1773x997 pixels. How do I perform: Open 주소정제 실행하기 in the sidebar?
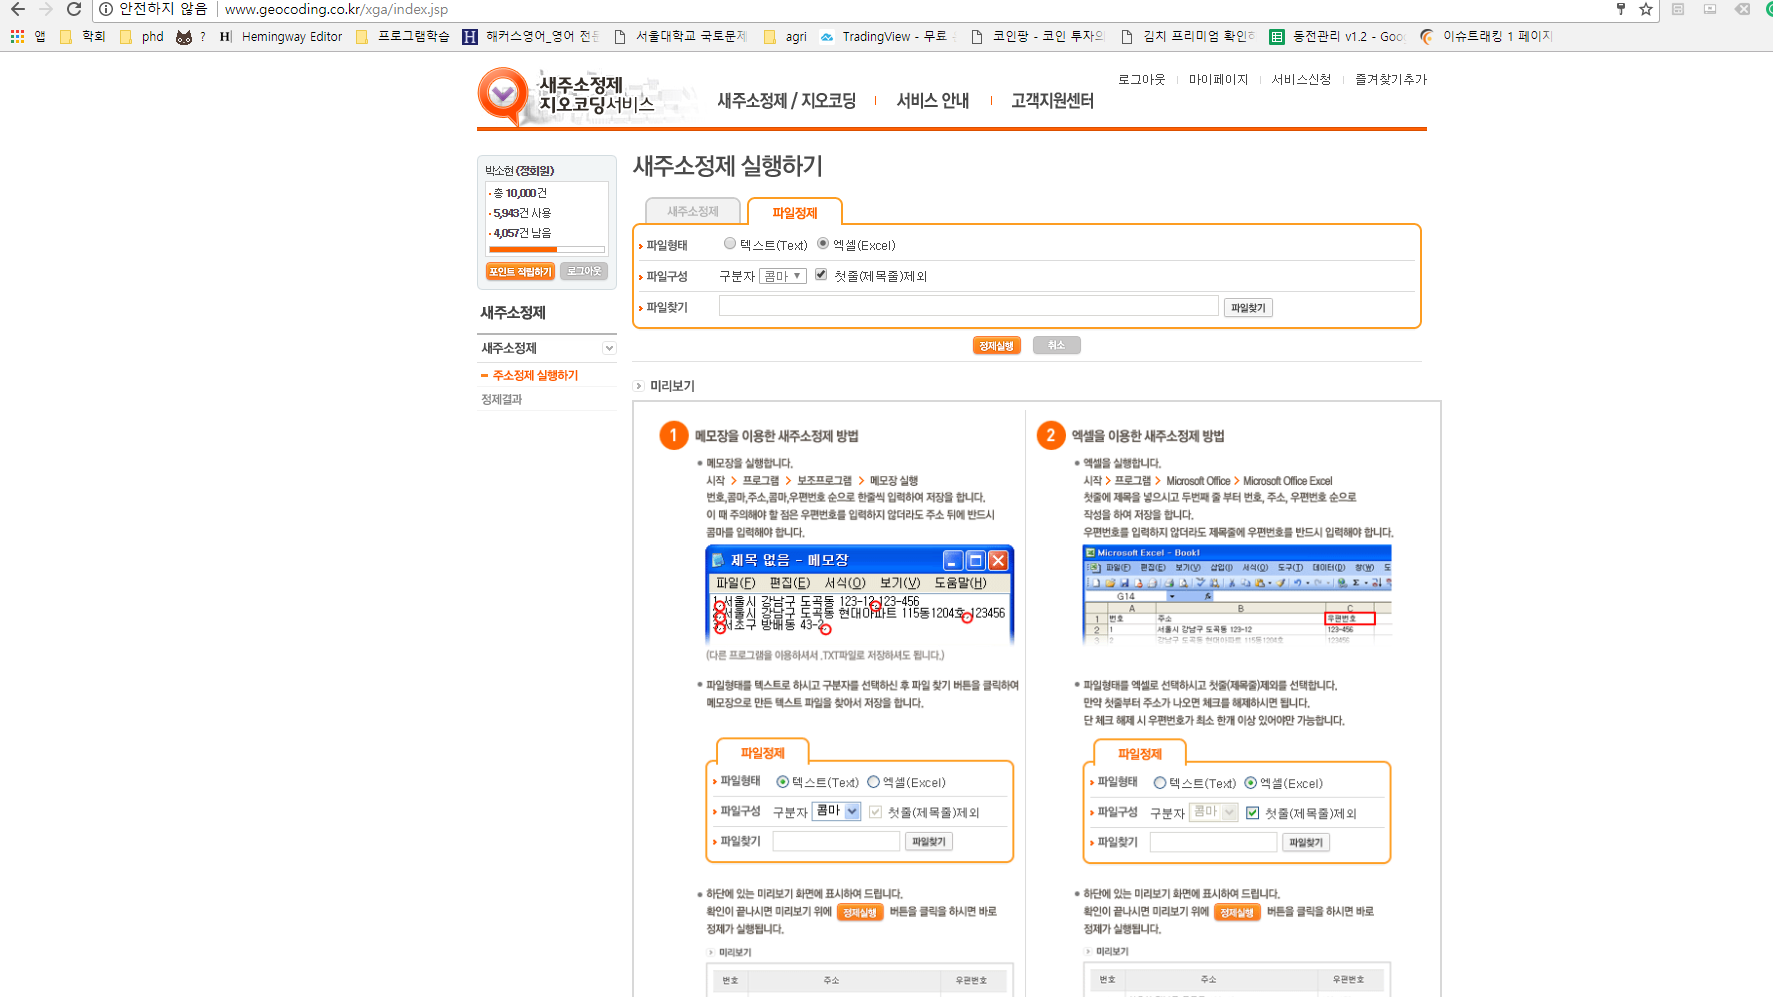(535, 375)
